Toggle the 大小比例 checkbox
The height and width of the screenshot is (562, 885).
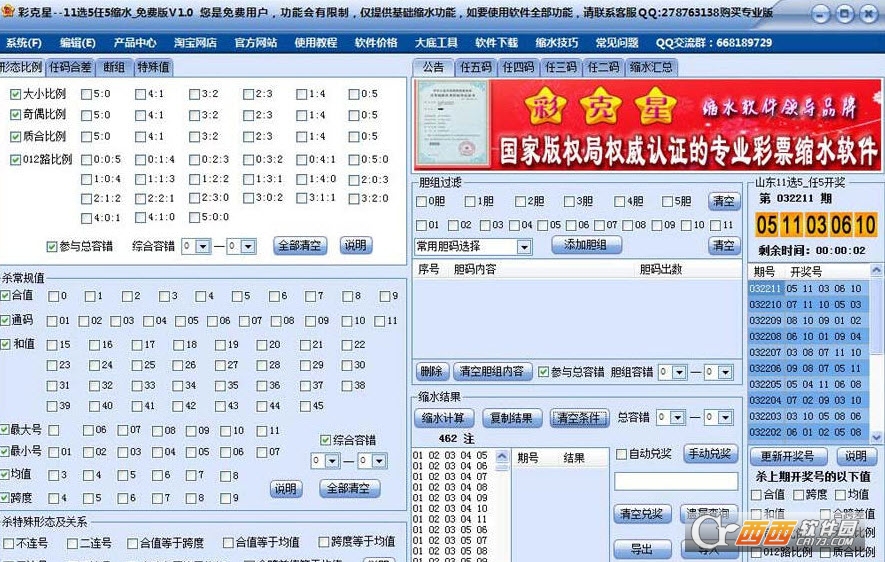tap(15, 94)
